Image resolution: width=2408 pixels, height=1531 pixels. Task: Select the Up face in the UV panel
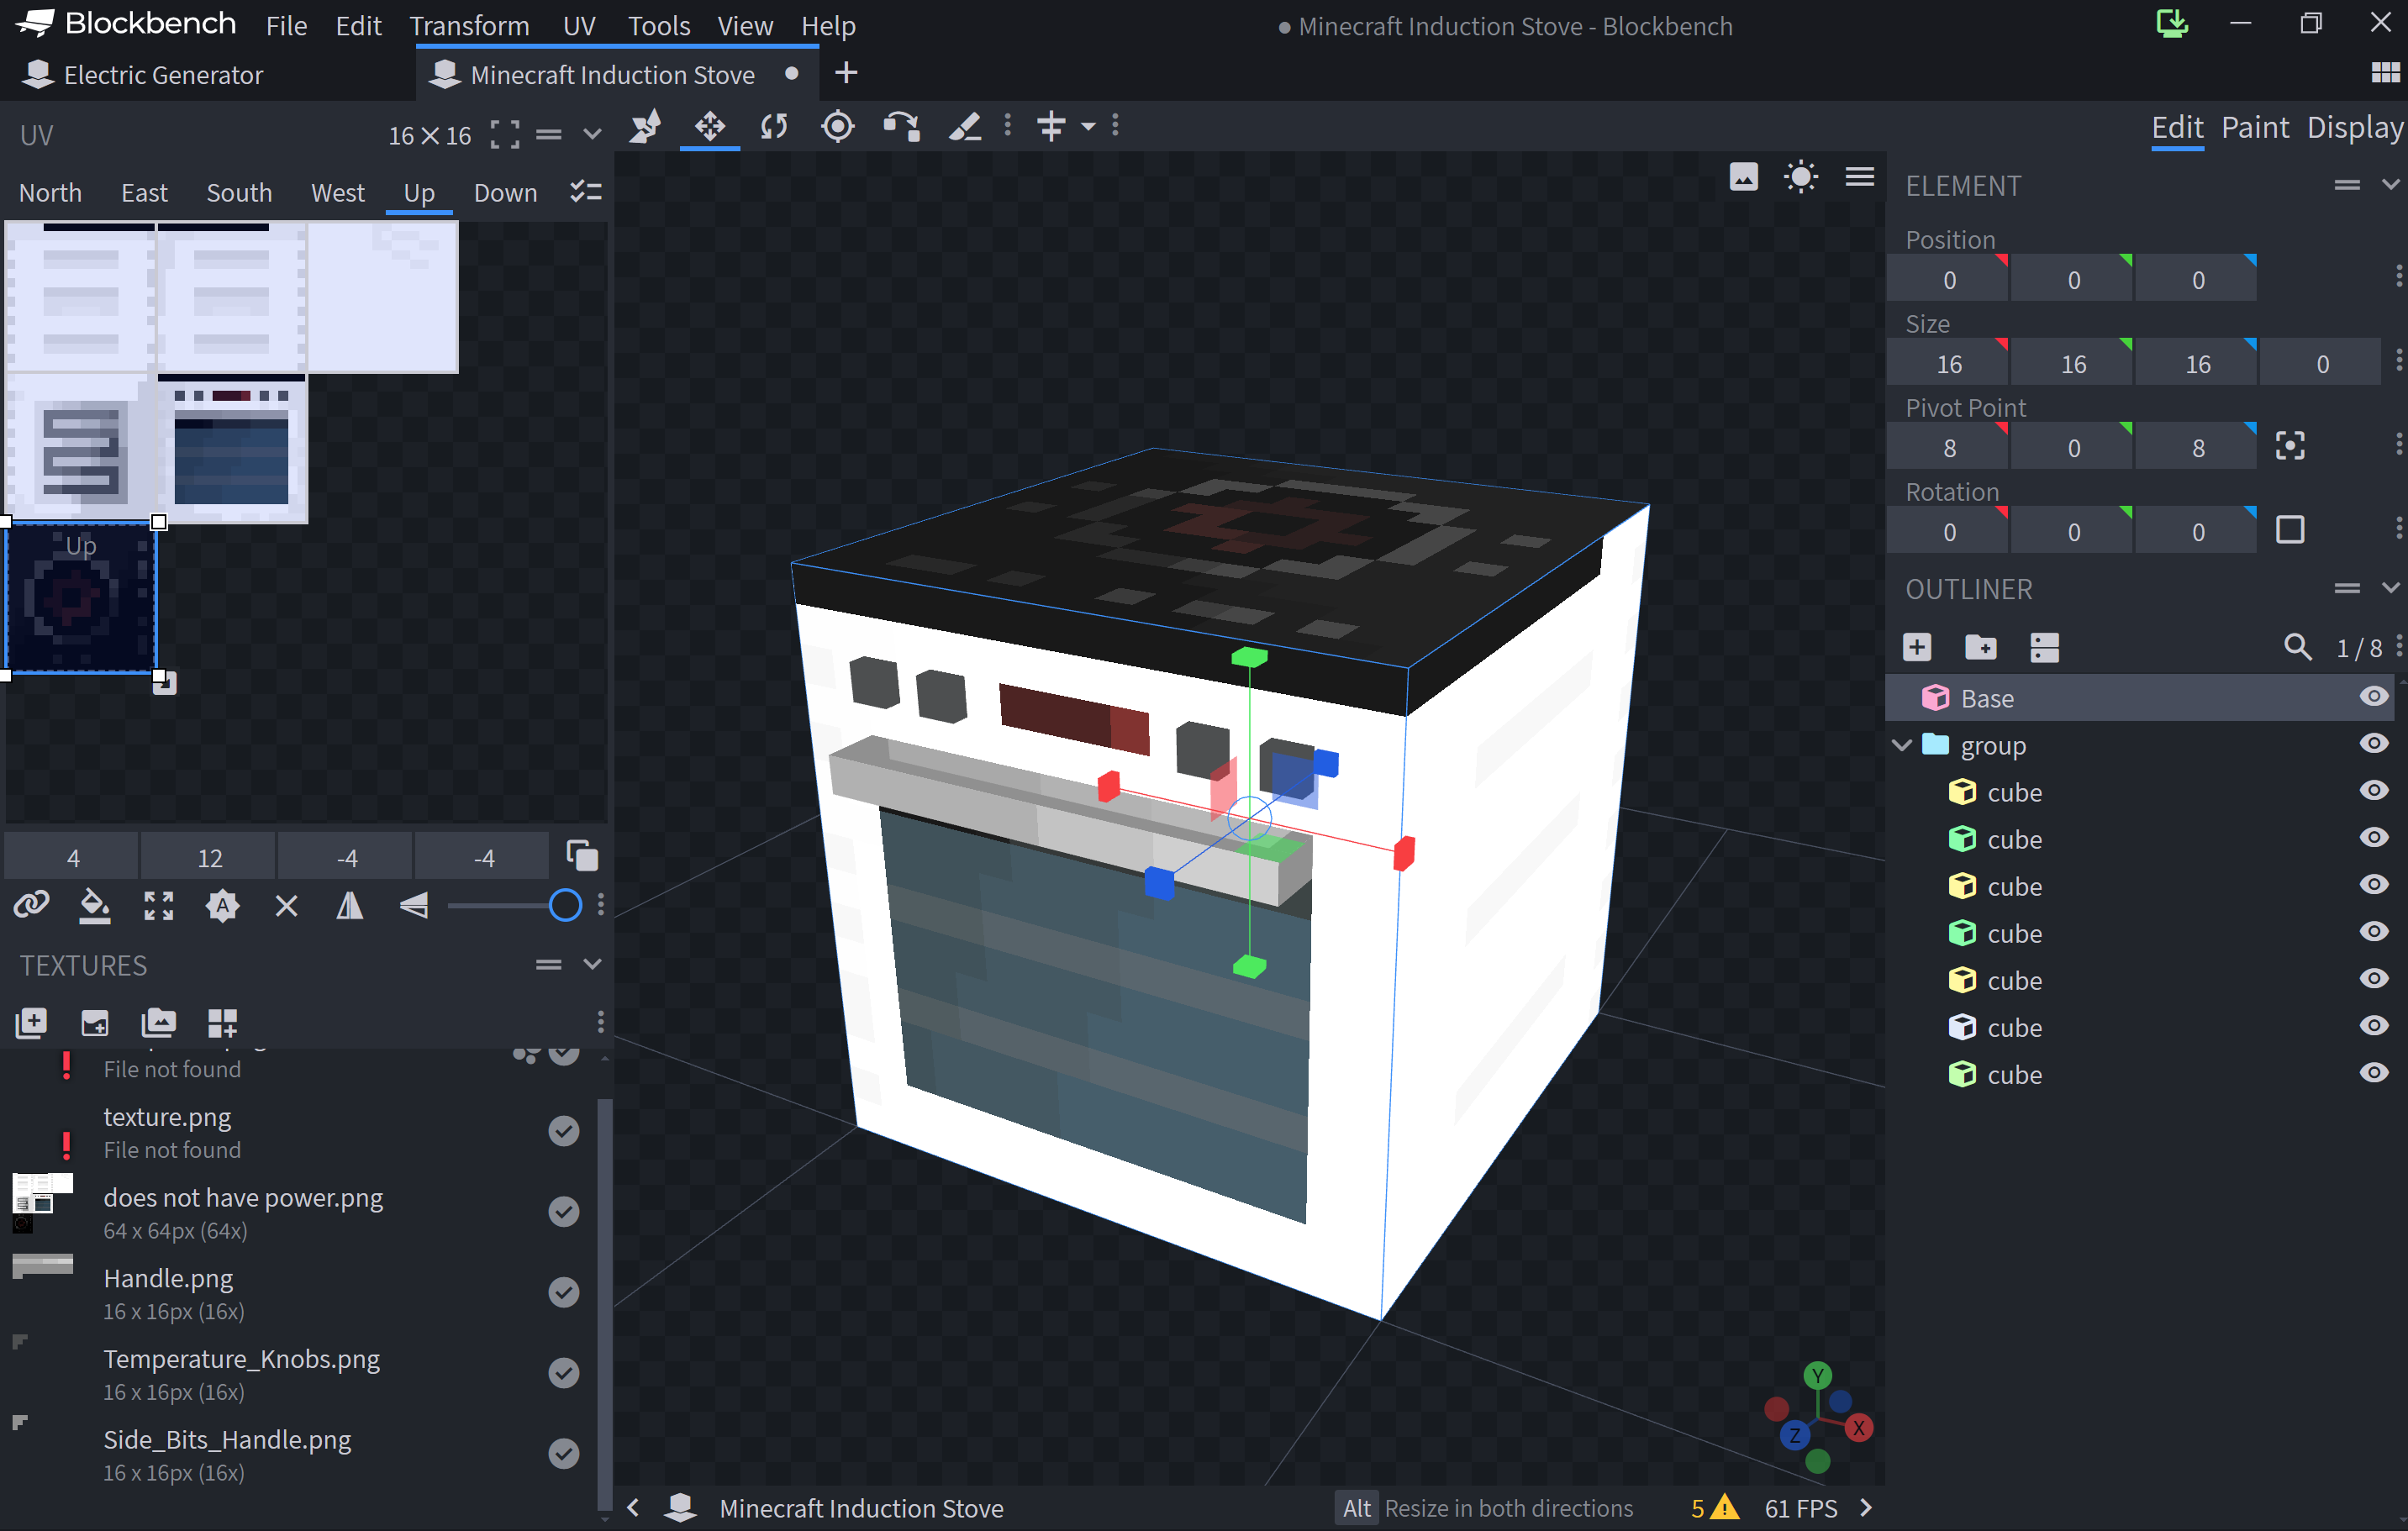coord(418,192)
